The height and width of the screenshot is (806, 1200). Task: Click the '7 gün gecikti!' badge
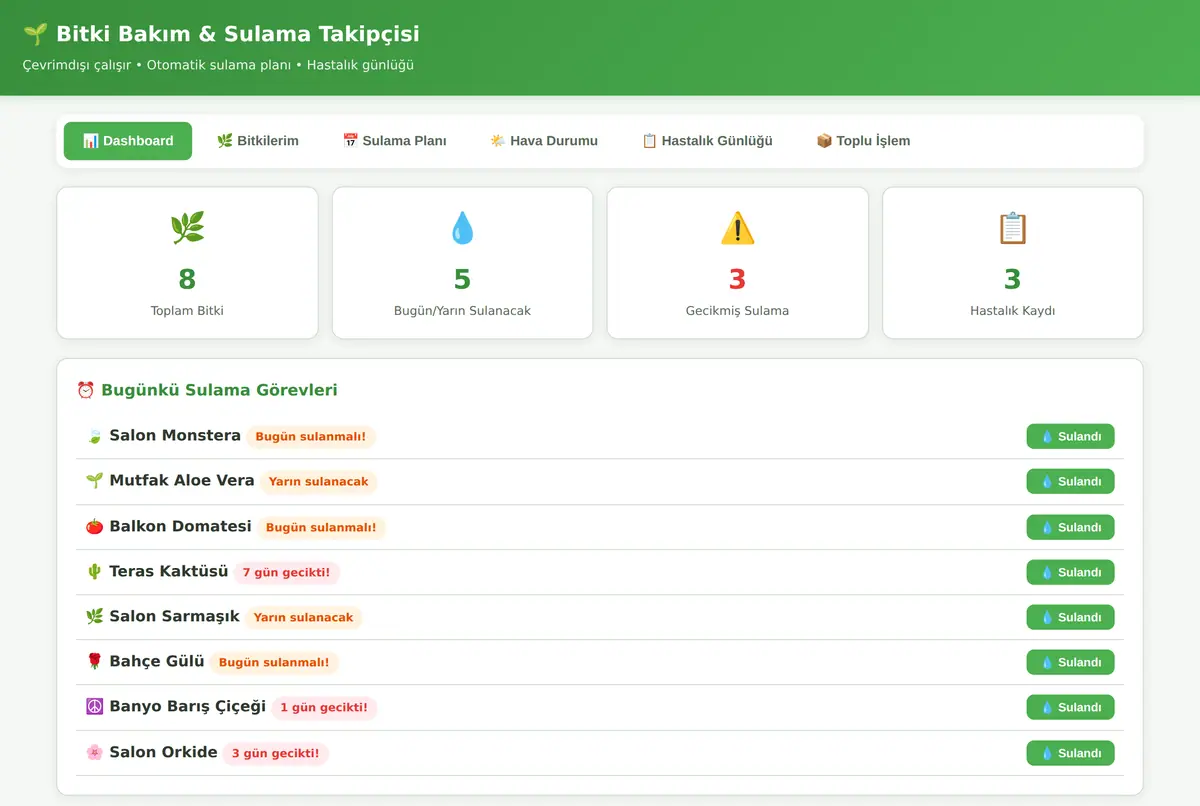coord(287,573)
